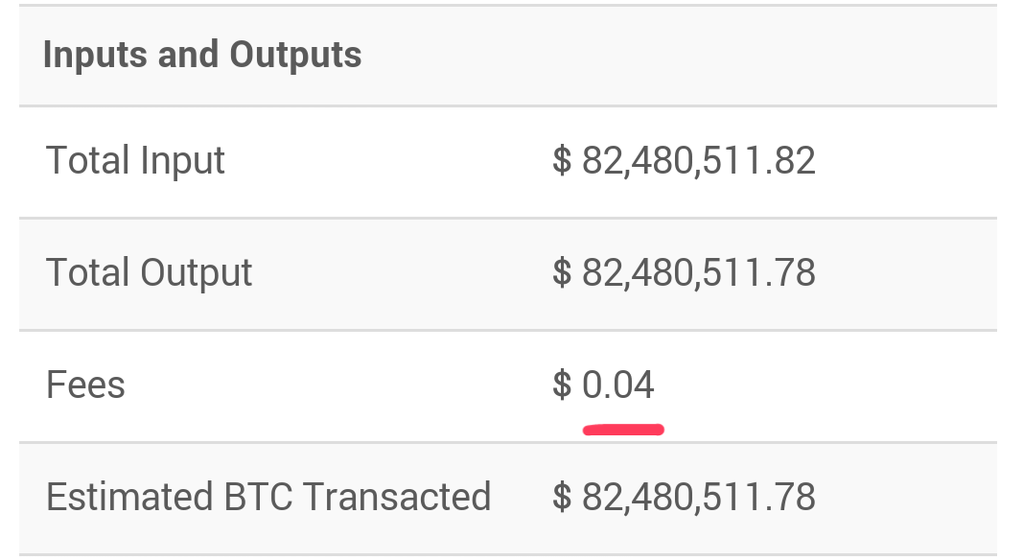Click the word "Transacted" in the last row
The height and width of the screenshot is (560, 1023).
(x=397, y=497)
